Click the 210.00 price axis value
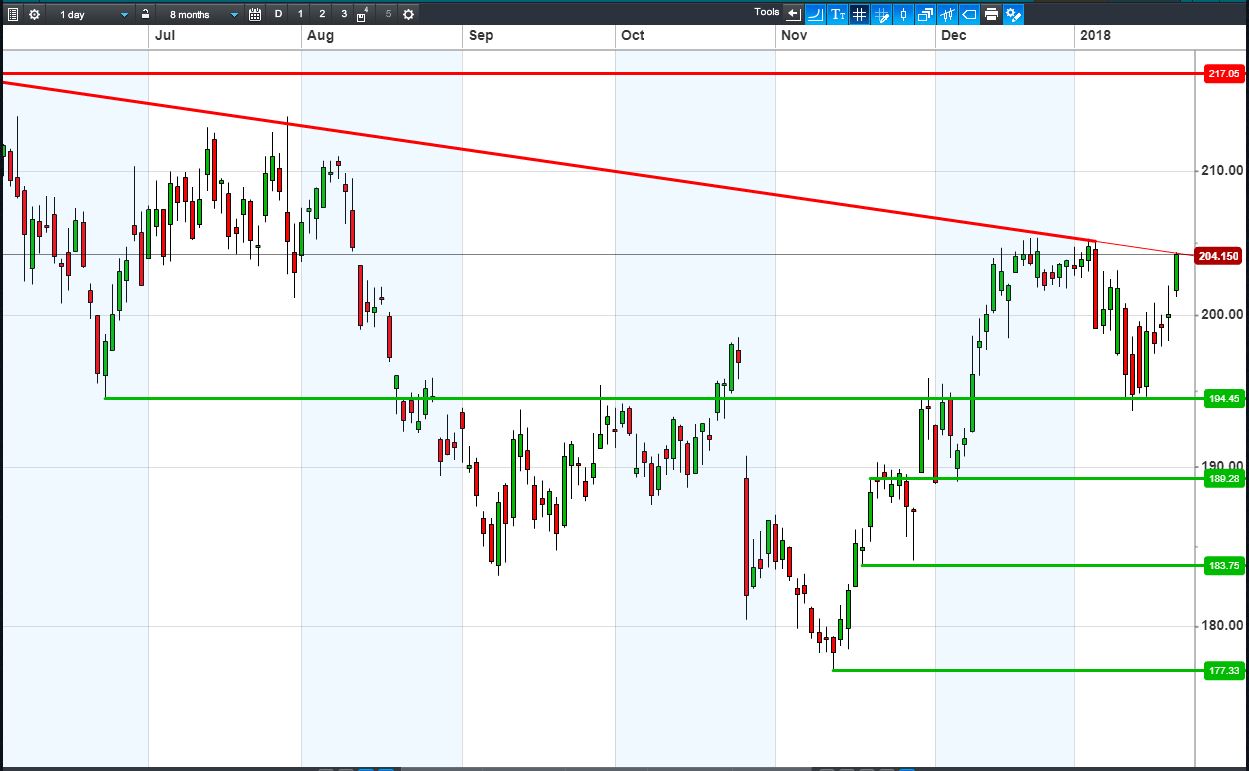Viewport: 1249px width, 771px height. (x=1222, y=170)
